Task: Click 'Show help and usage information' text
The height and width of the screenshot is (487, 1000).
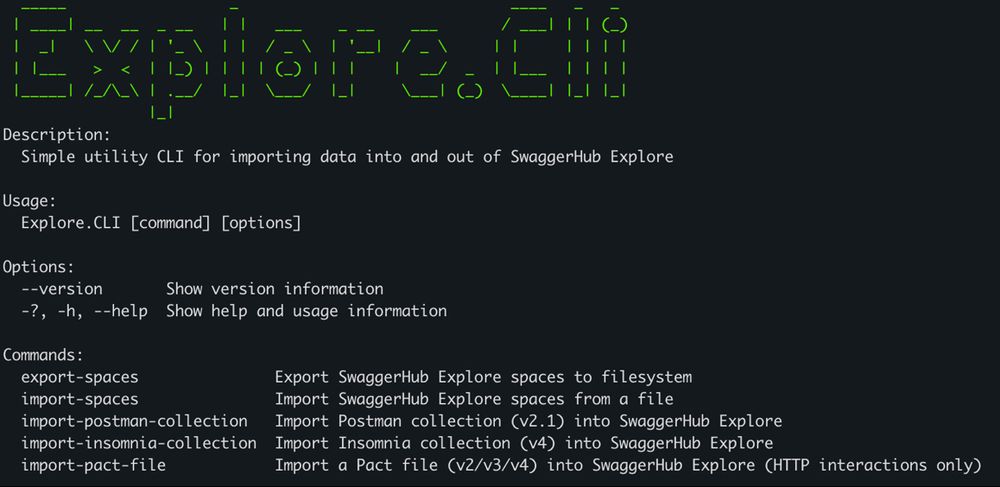Action: tap(306, 311)
